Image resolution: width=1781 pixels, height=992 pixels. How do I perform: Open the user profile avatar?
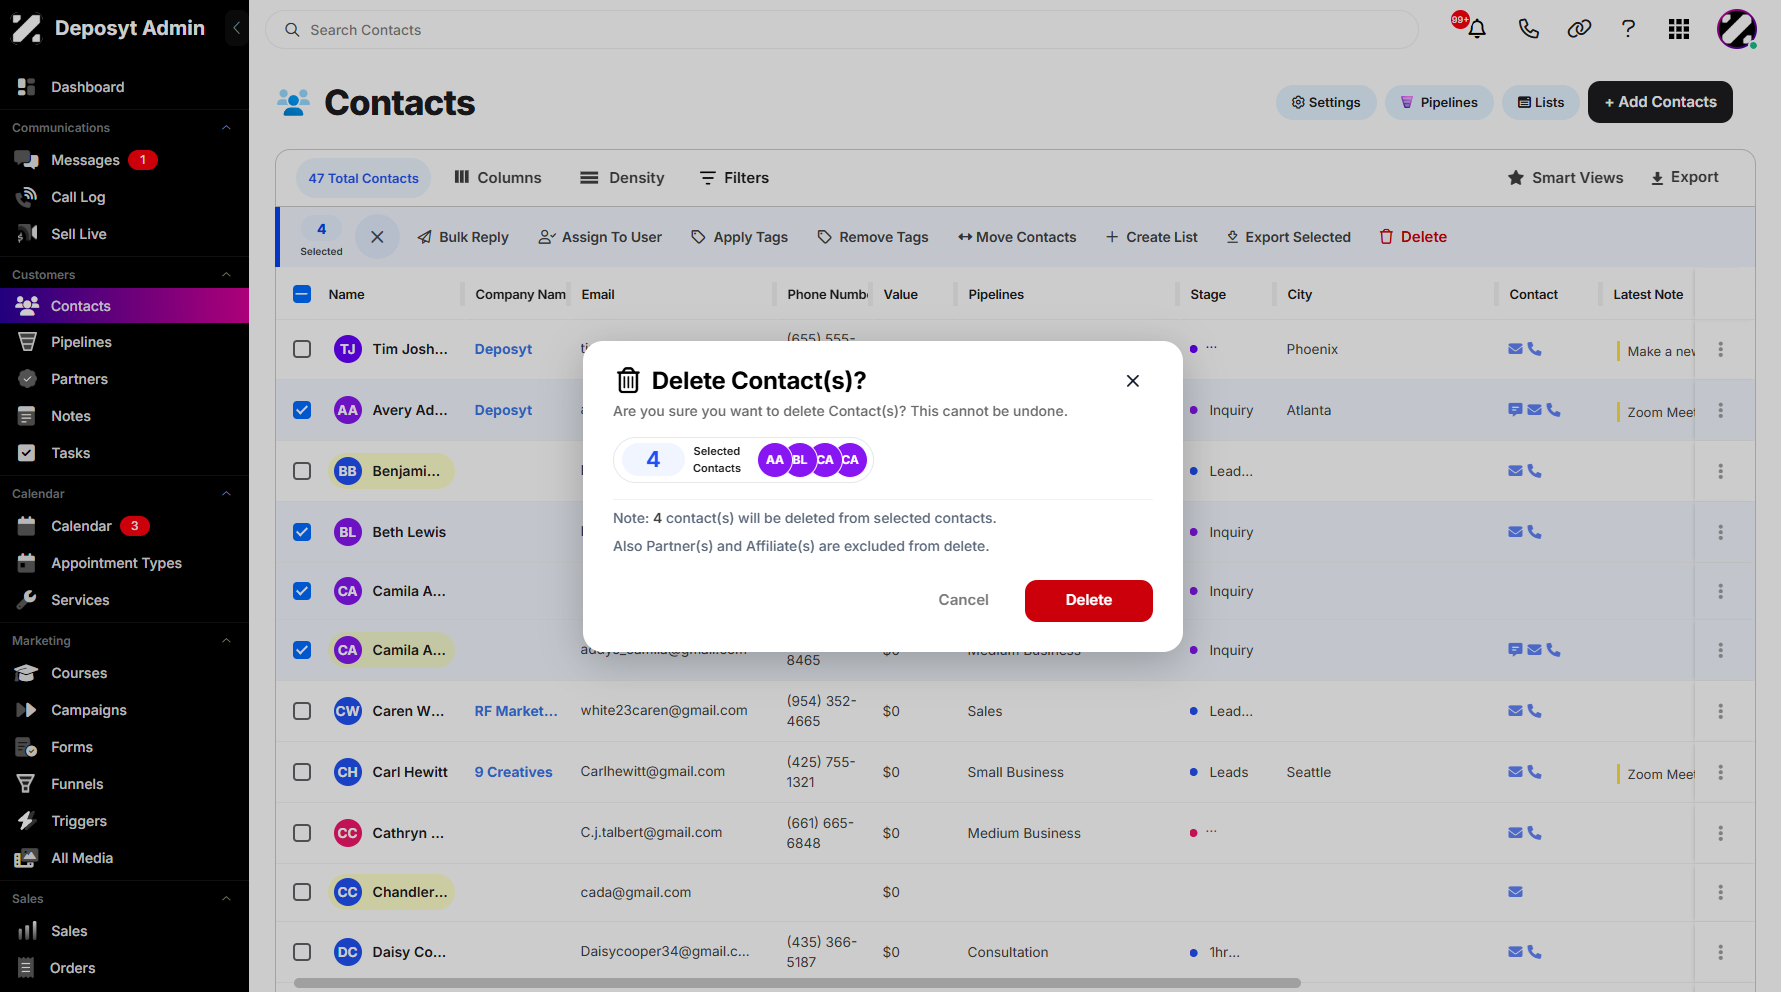(1737, 29)
